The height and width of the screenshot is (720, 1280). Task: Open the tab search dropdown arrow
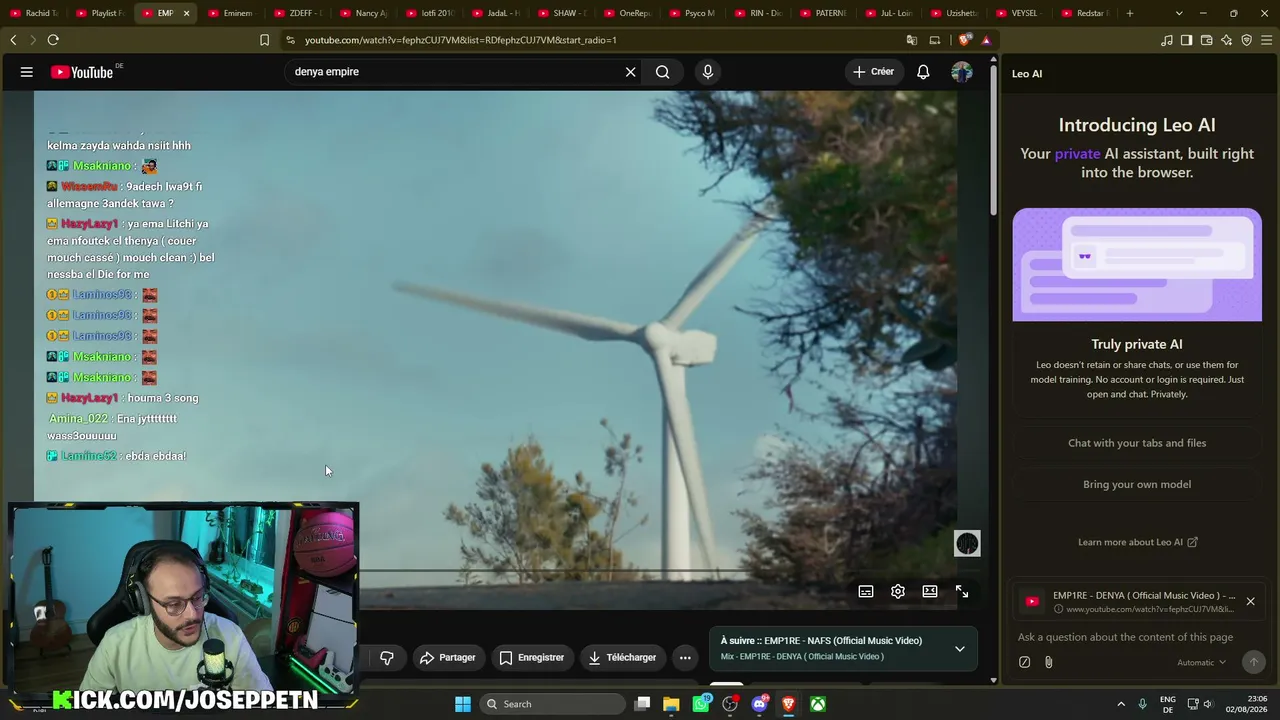1179,13
